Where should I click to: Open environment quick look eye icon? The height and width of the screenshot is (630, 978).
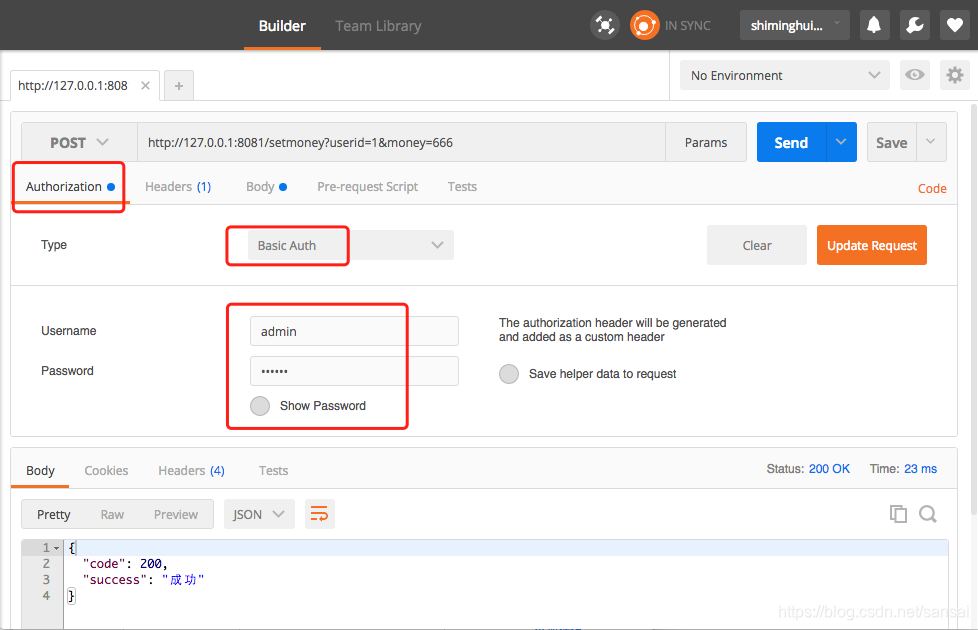click(914, 75)
